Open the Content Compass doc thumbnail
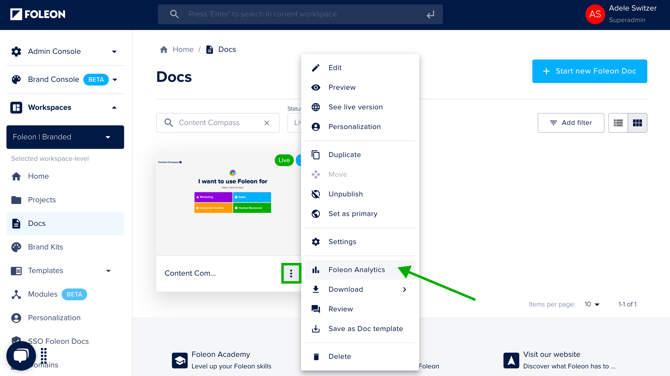This screenshot has height=376, width=670. pos(229,204)
